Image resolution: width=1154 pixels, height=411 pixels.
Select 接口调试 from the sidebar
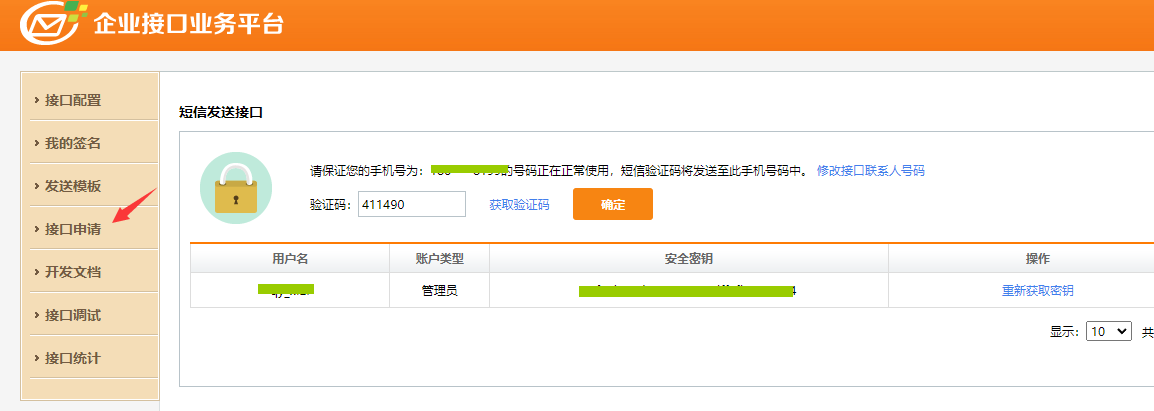(x=73, y=315)
